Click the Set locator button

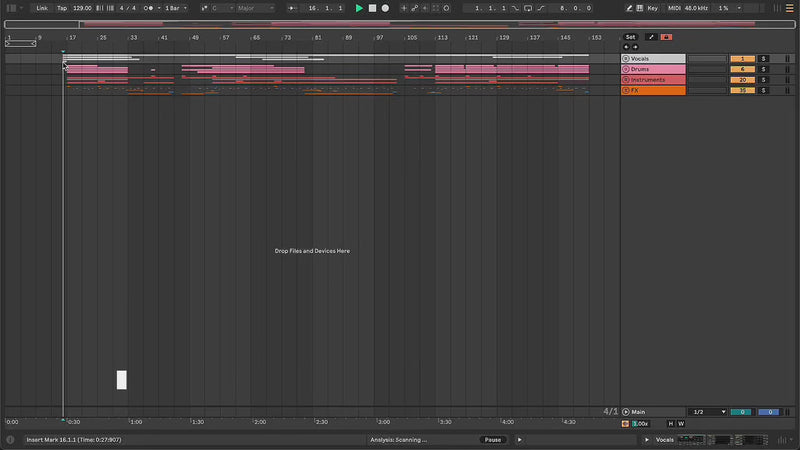(630, 37)
